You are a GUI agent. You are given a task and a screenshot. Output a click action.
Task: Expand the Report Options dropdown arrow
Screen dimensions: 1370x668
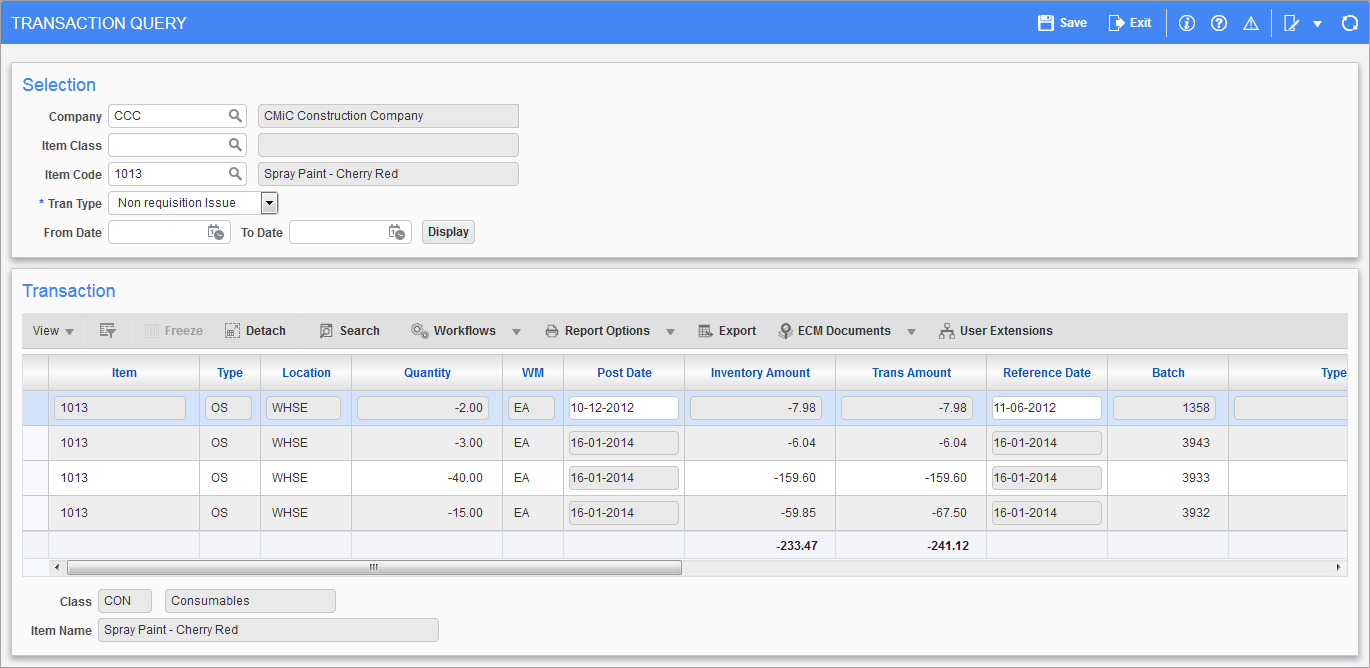pyautogui.click(x=670, y=331)
